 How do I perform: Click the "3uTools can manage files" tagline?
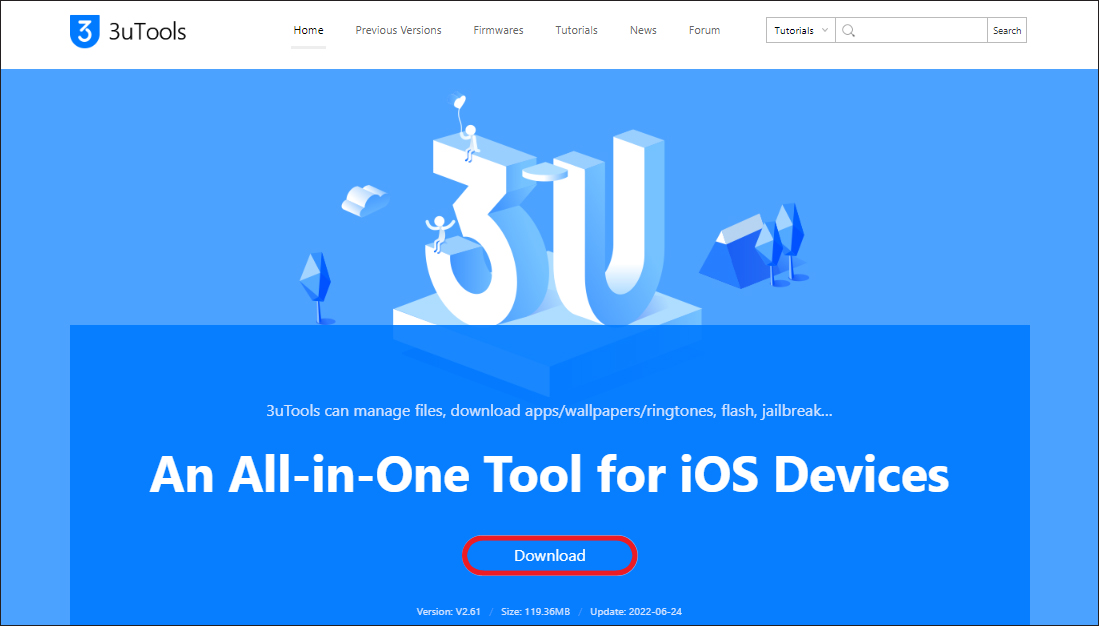(x=550, y=410)
